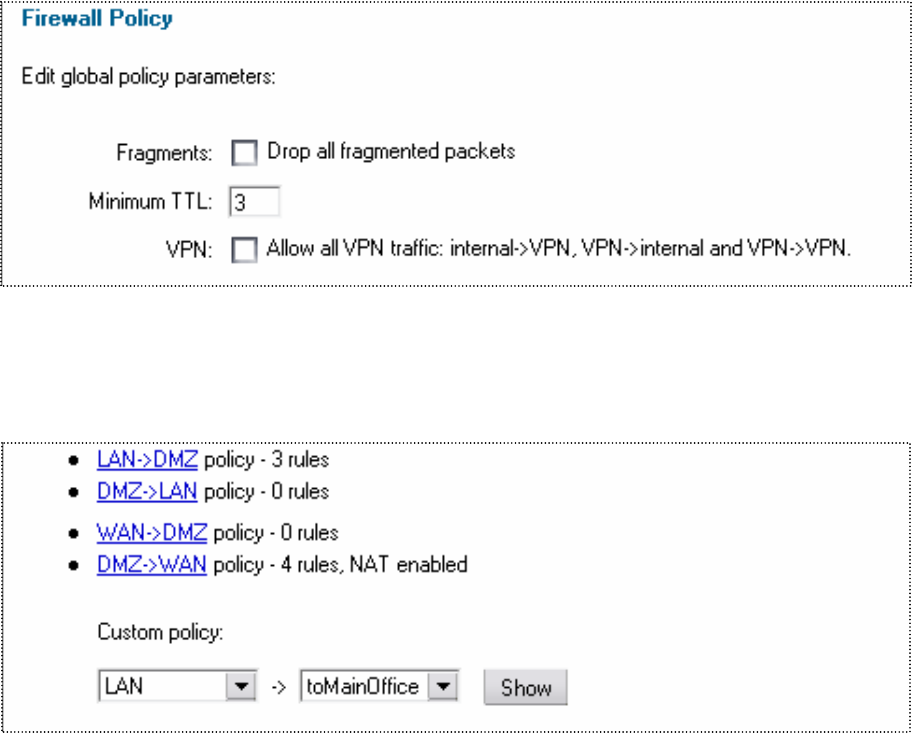Click the "Minimum TTL:" field label
The height and width of the screenshot is (733, 912).
click(151, 203)
